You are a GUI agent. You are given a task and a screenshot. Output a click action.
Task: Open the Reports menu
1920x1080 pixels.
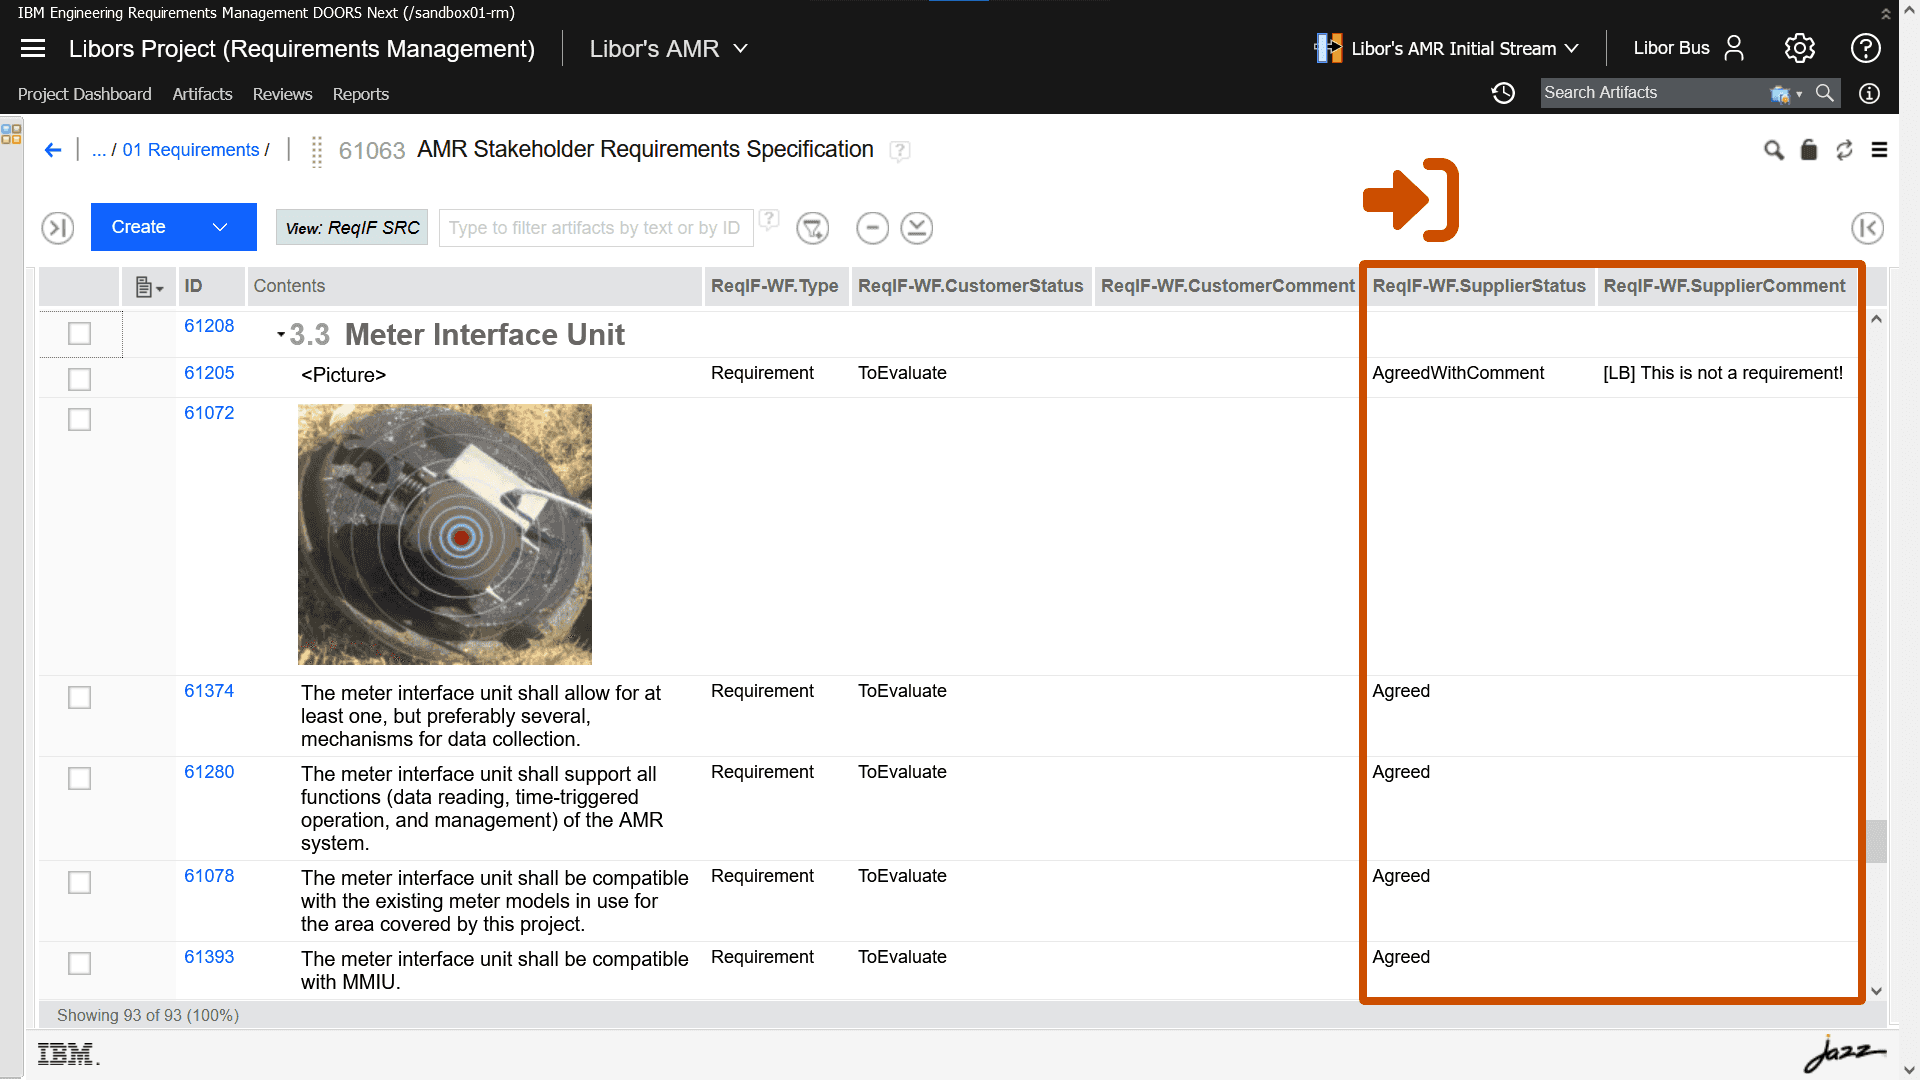(360, 94)
